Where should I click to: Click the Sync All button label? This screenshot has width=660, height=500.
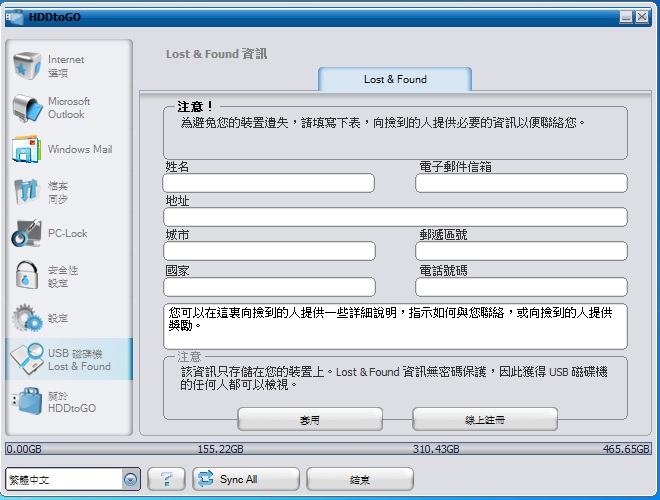pyautogui.click(x=238, y=479)
